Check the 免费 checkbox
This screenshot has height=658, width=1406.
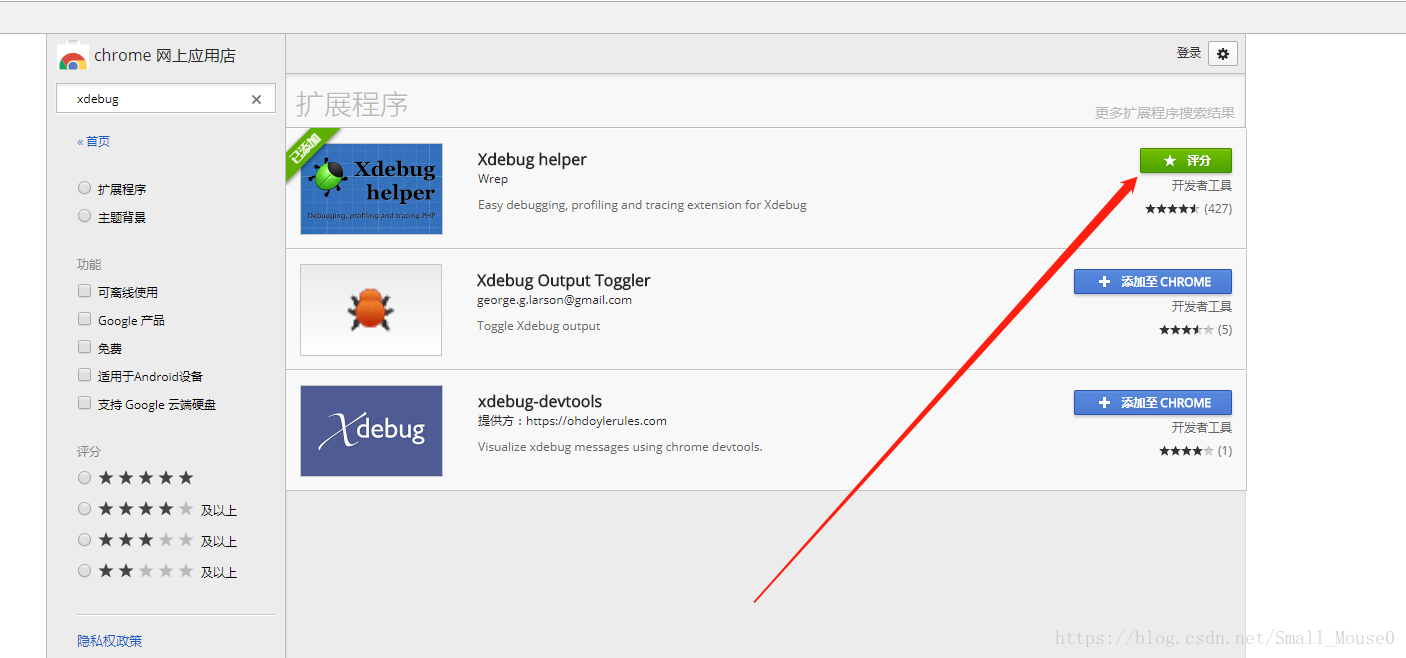85,347
